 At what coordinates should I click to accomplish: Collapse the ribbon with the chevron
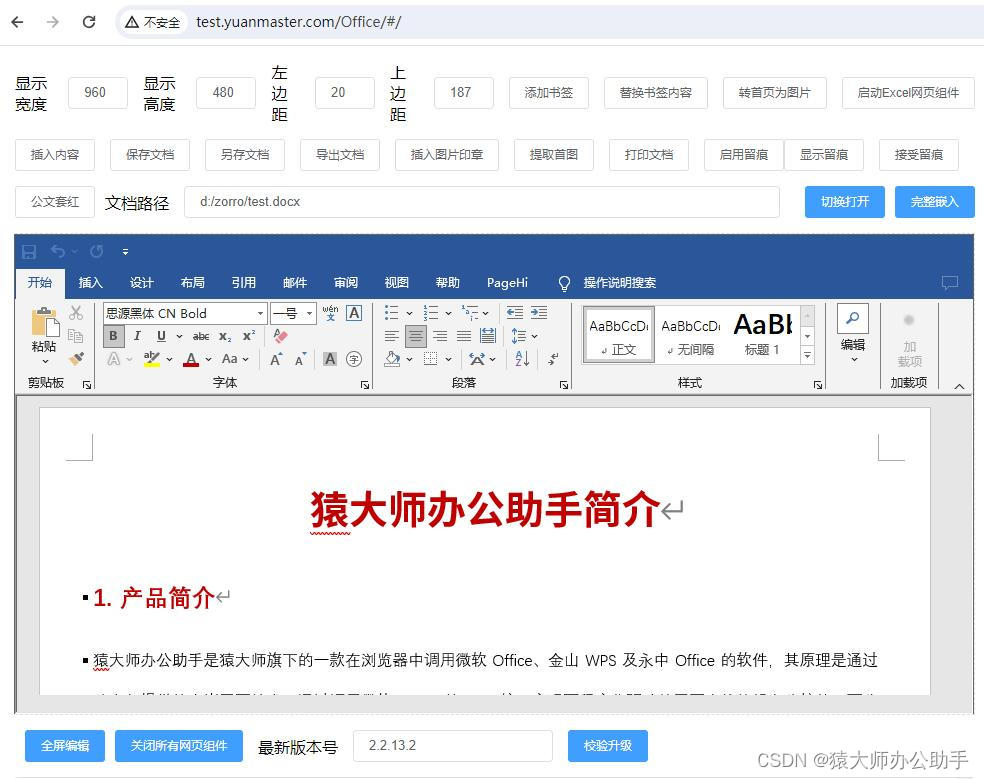(x=959, y=387)
